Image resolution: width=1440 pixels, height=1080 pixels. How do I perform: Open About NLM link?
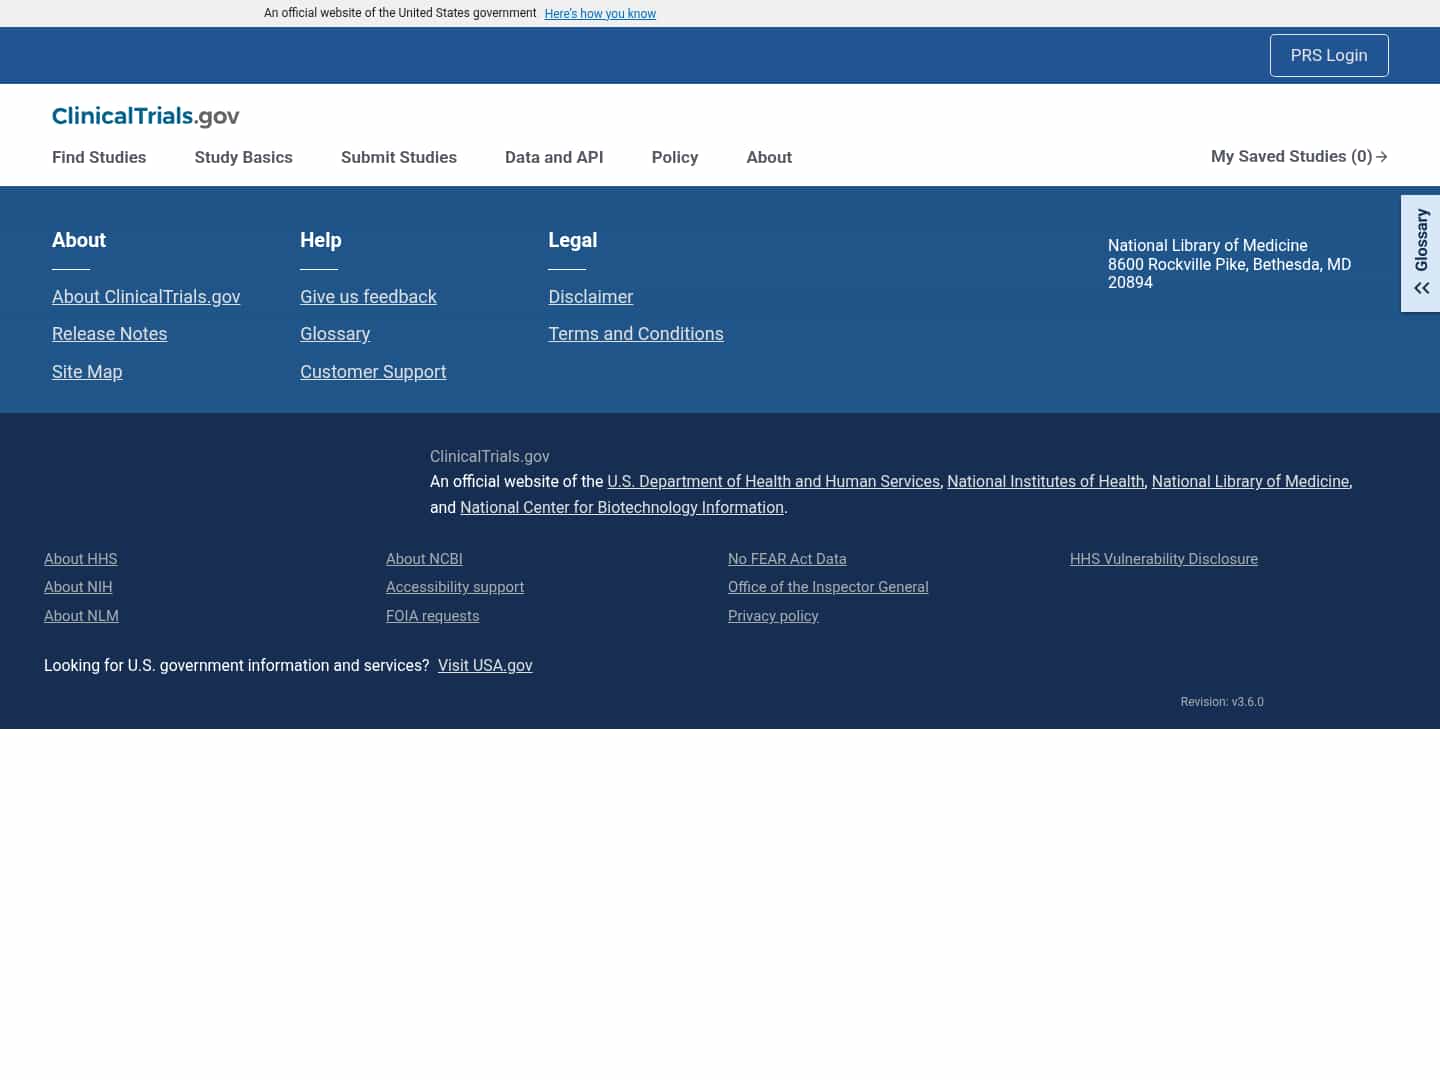[81, 616]
